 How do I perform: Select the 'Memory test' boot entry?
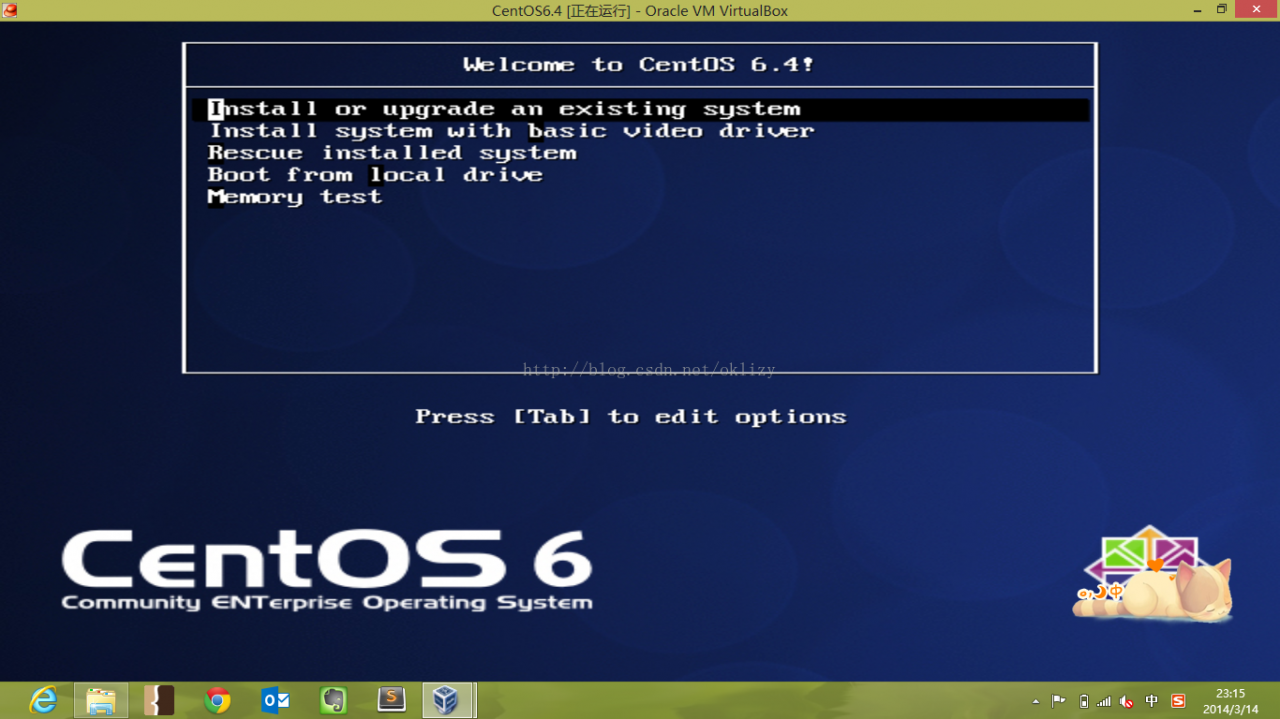tap(295, 197)
